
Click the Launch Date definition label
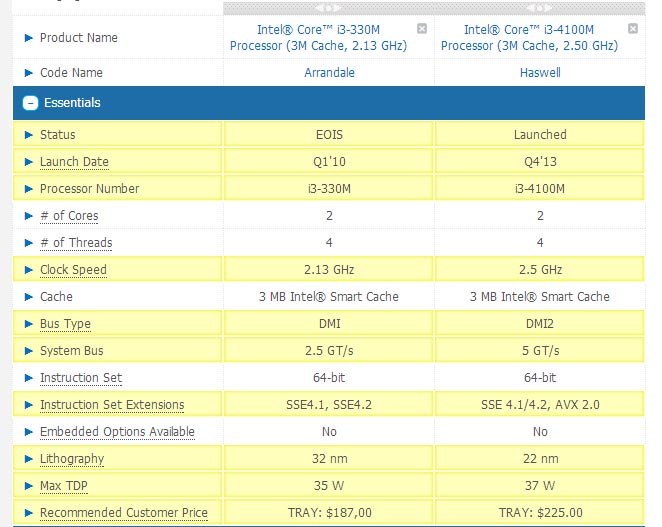point(74,162)
